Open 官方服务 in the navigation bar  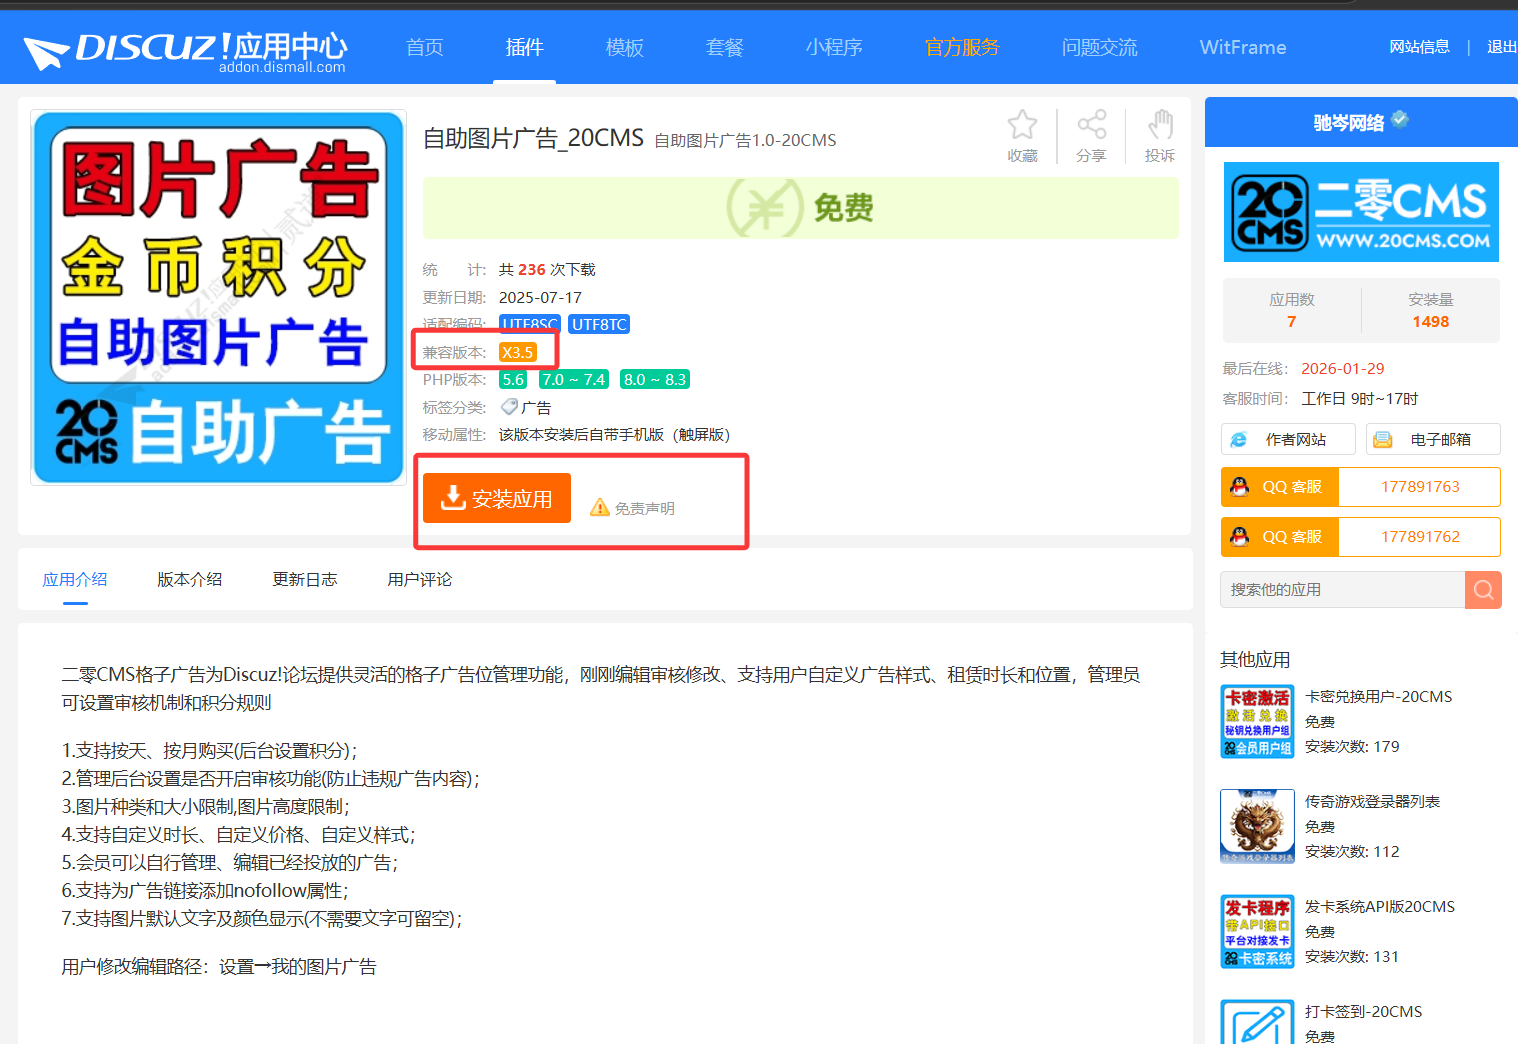click(x=962, y=47)
